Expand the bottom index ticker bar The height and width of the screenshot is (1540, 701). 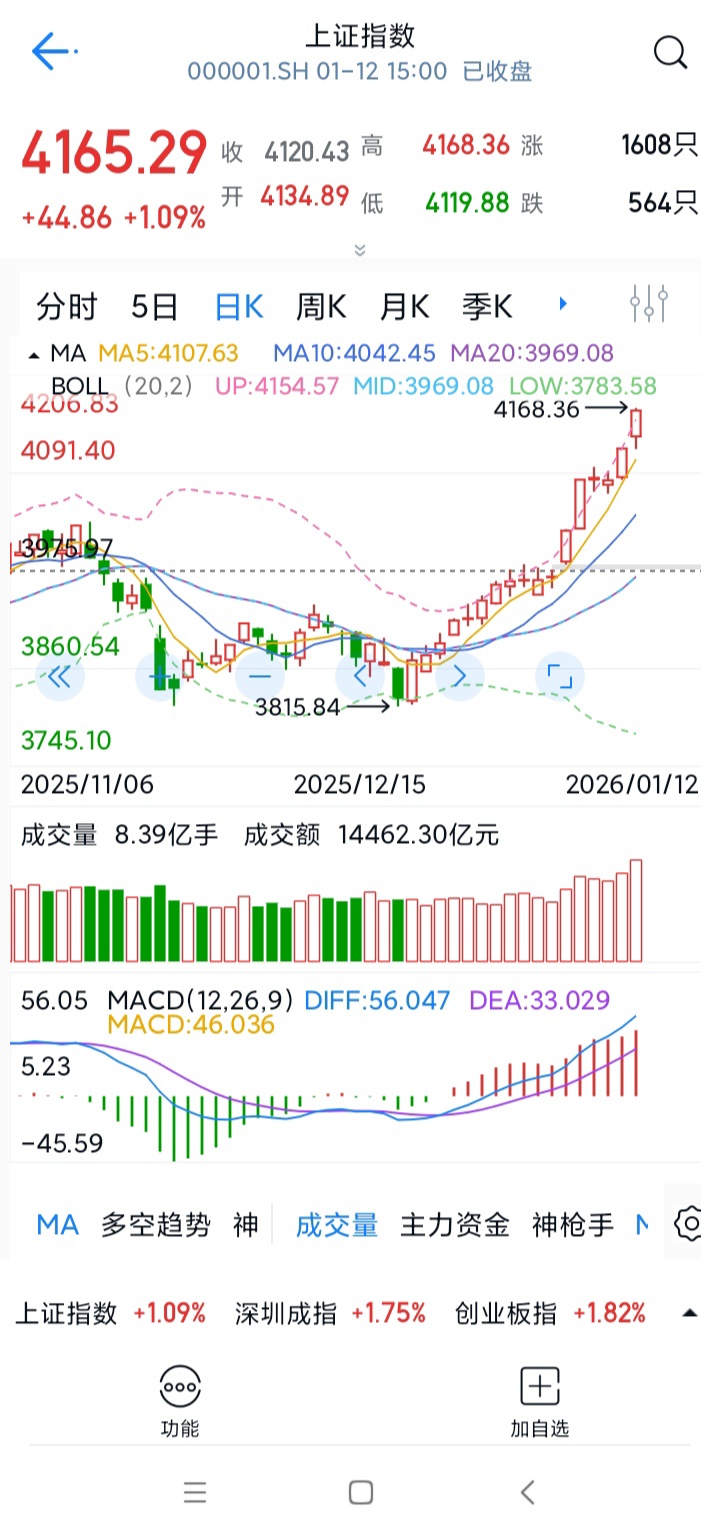pos(688,1313)
